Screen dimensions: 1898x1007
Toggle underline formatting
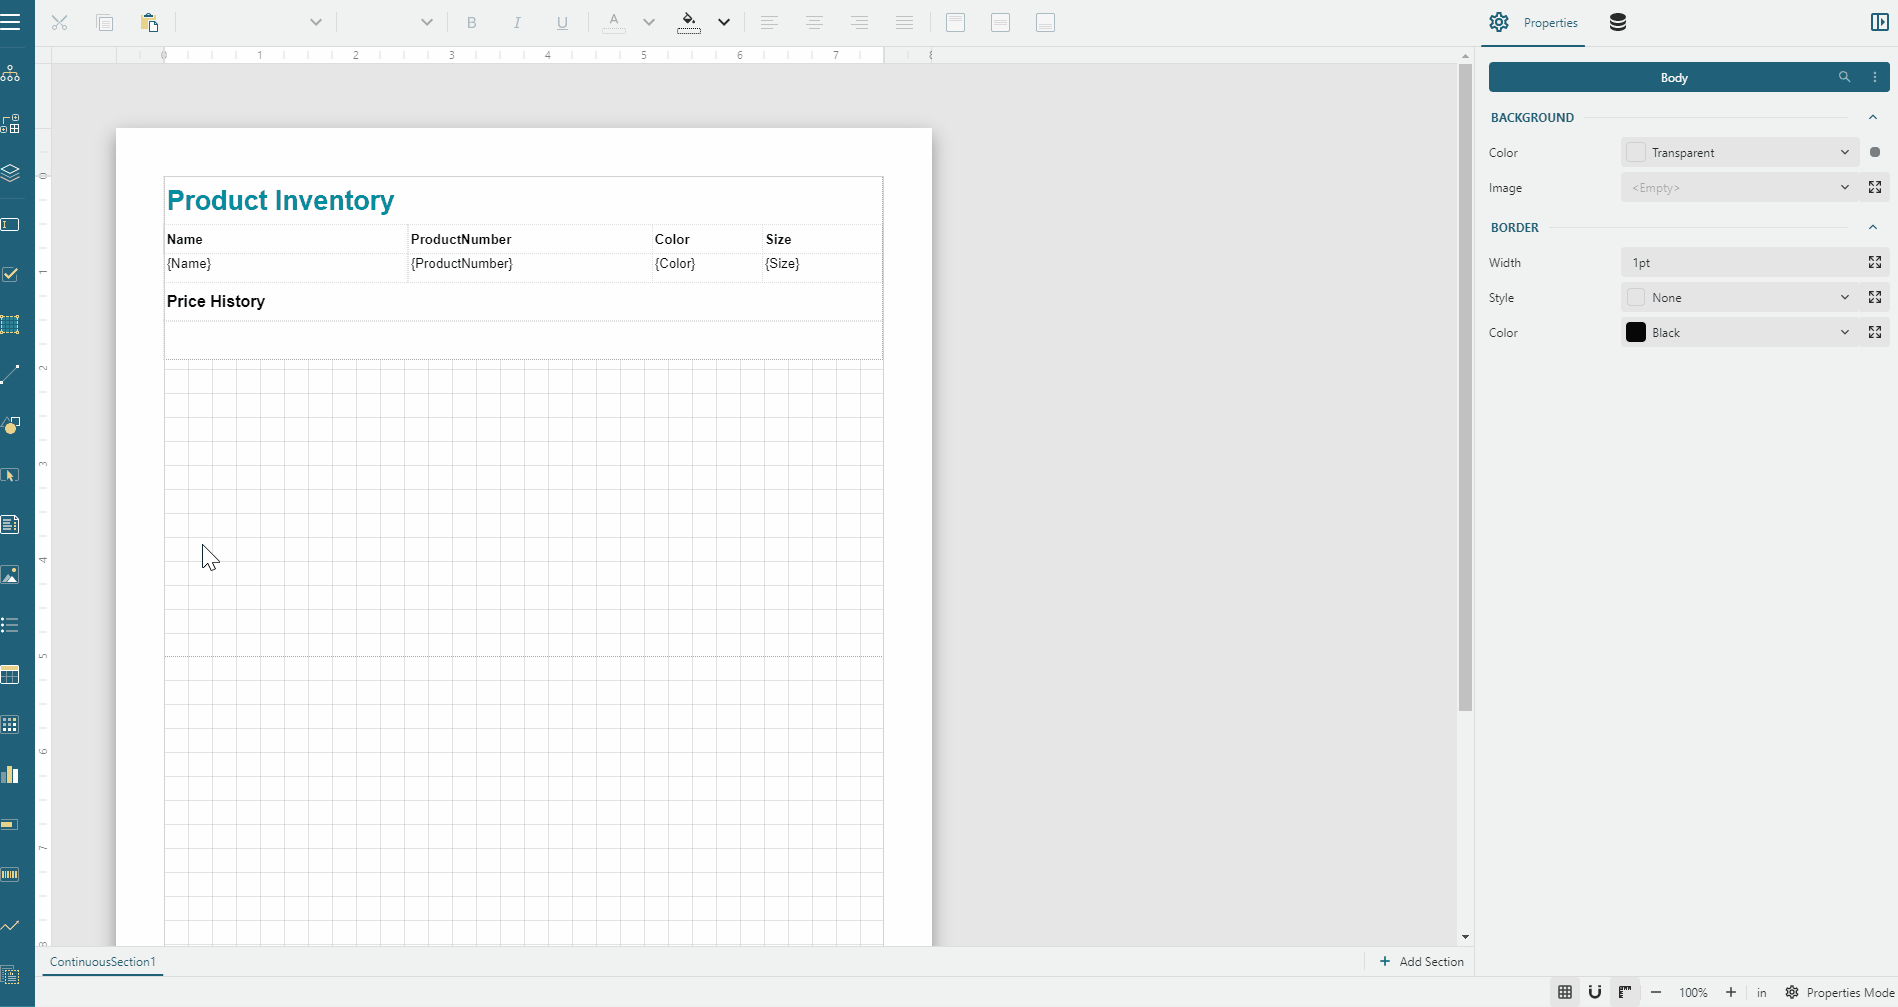[562, 22]
